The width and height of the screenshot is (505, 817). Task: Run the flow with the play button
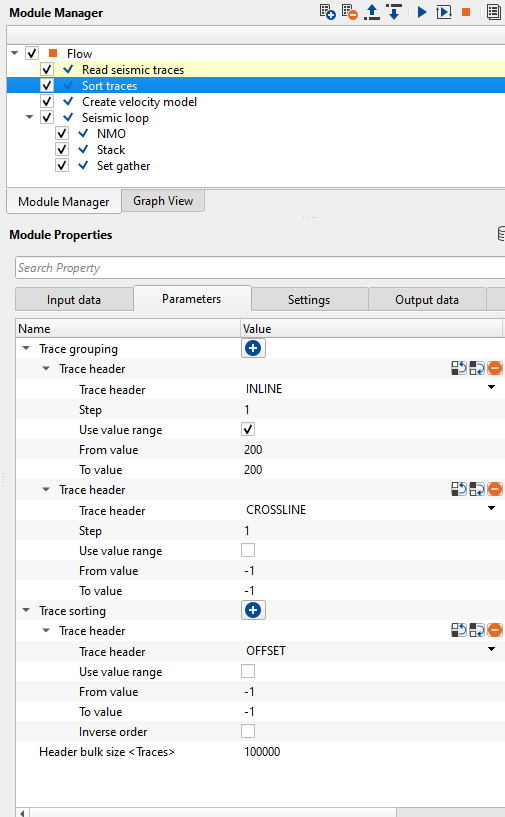click(x=422, y=12)
